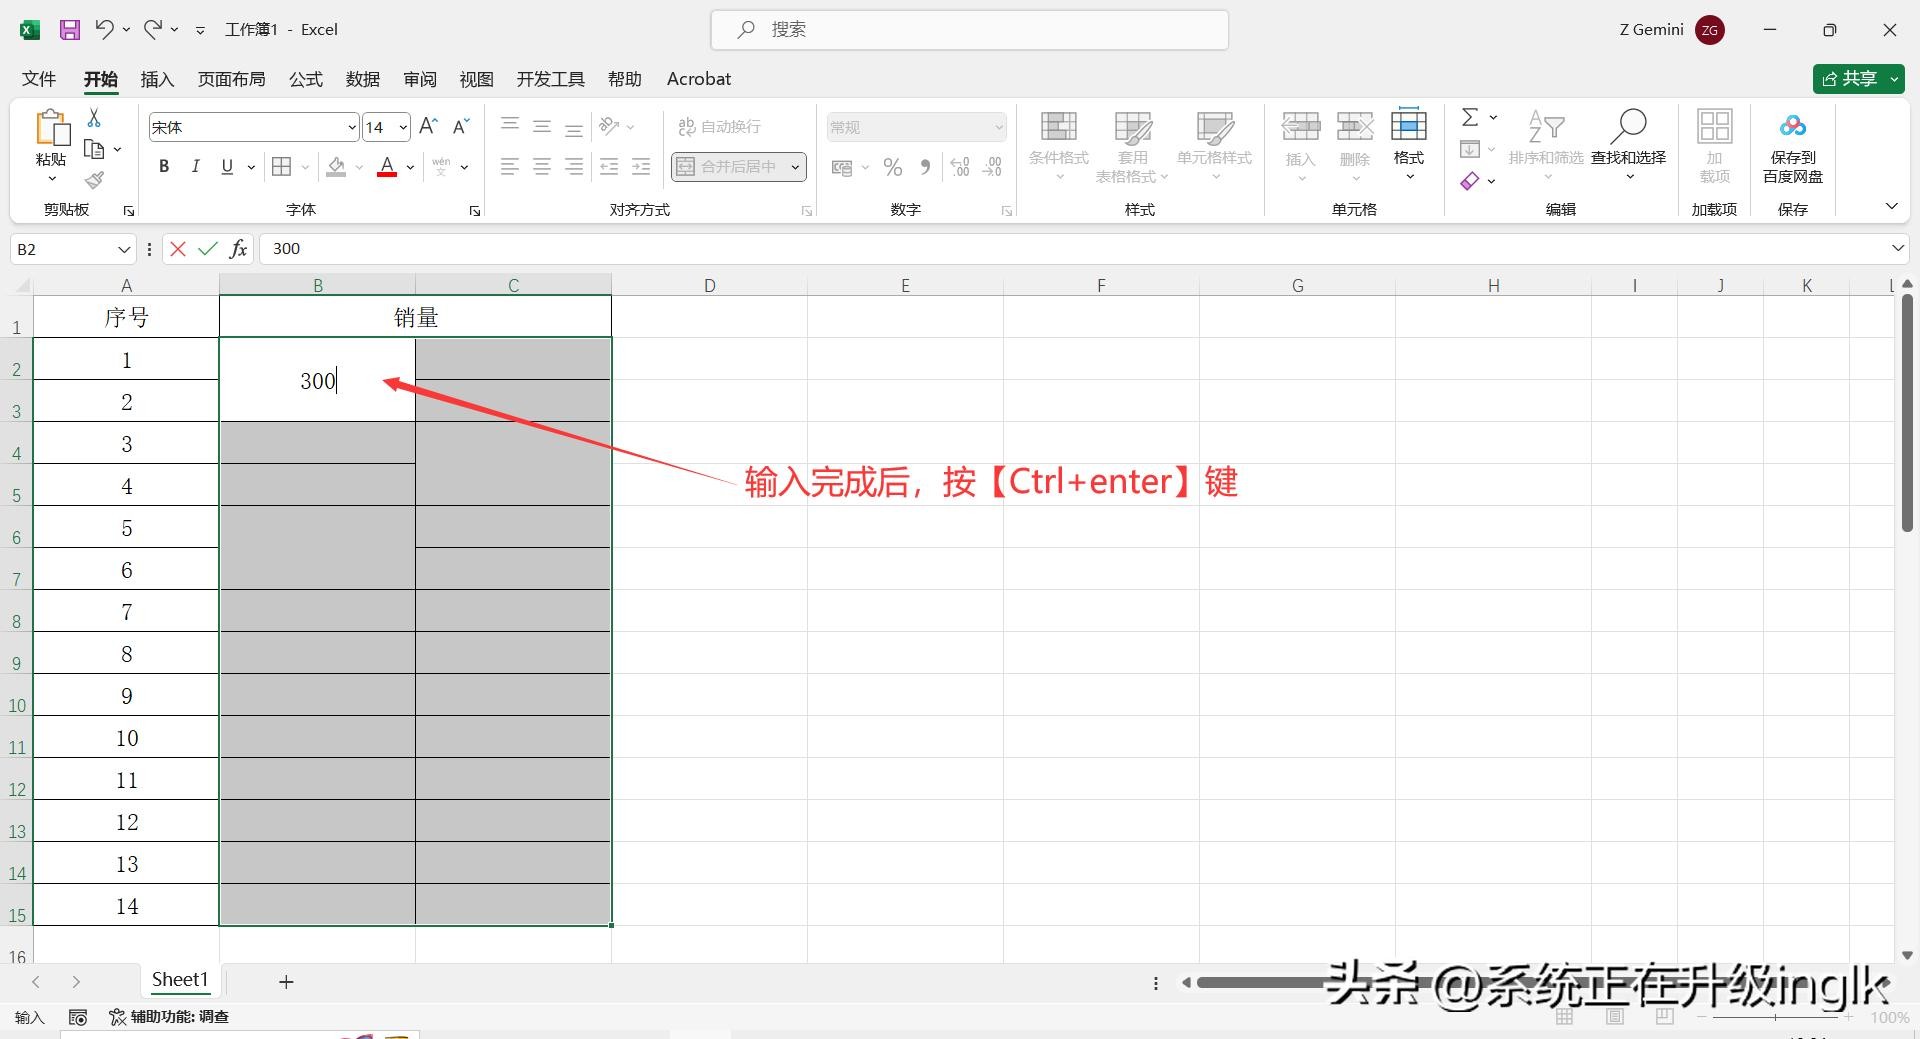Toggle Italic formatting
The height and width of the screenshot is (1039, 1920).
click(x=196, y=167)
